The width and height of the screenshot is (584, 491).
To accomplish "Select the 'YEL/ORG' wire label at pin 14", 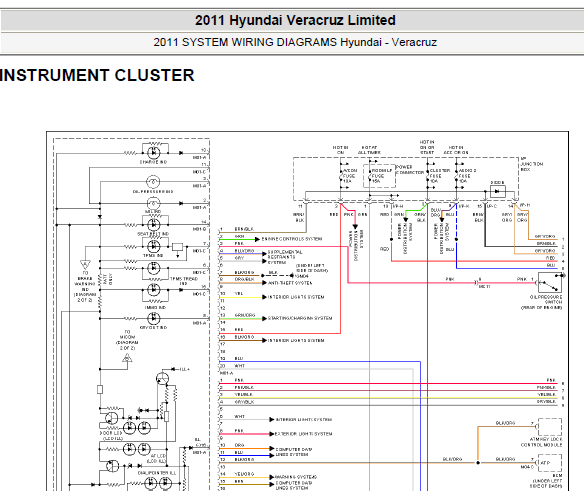I will (244, 474).
